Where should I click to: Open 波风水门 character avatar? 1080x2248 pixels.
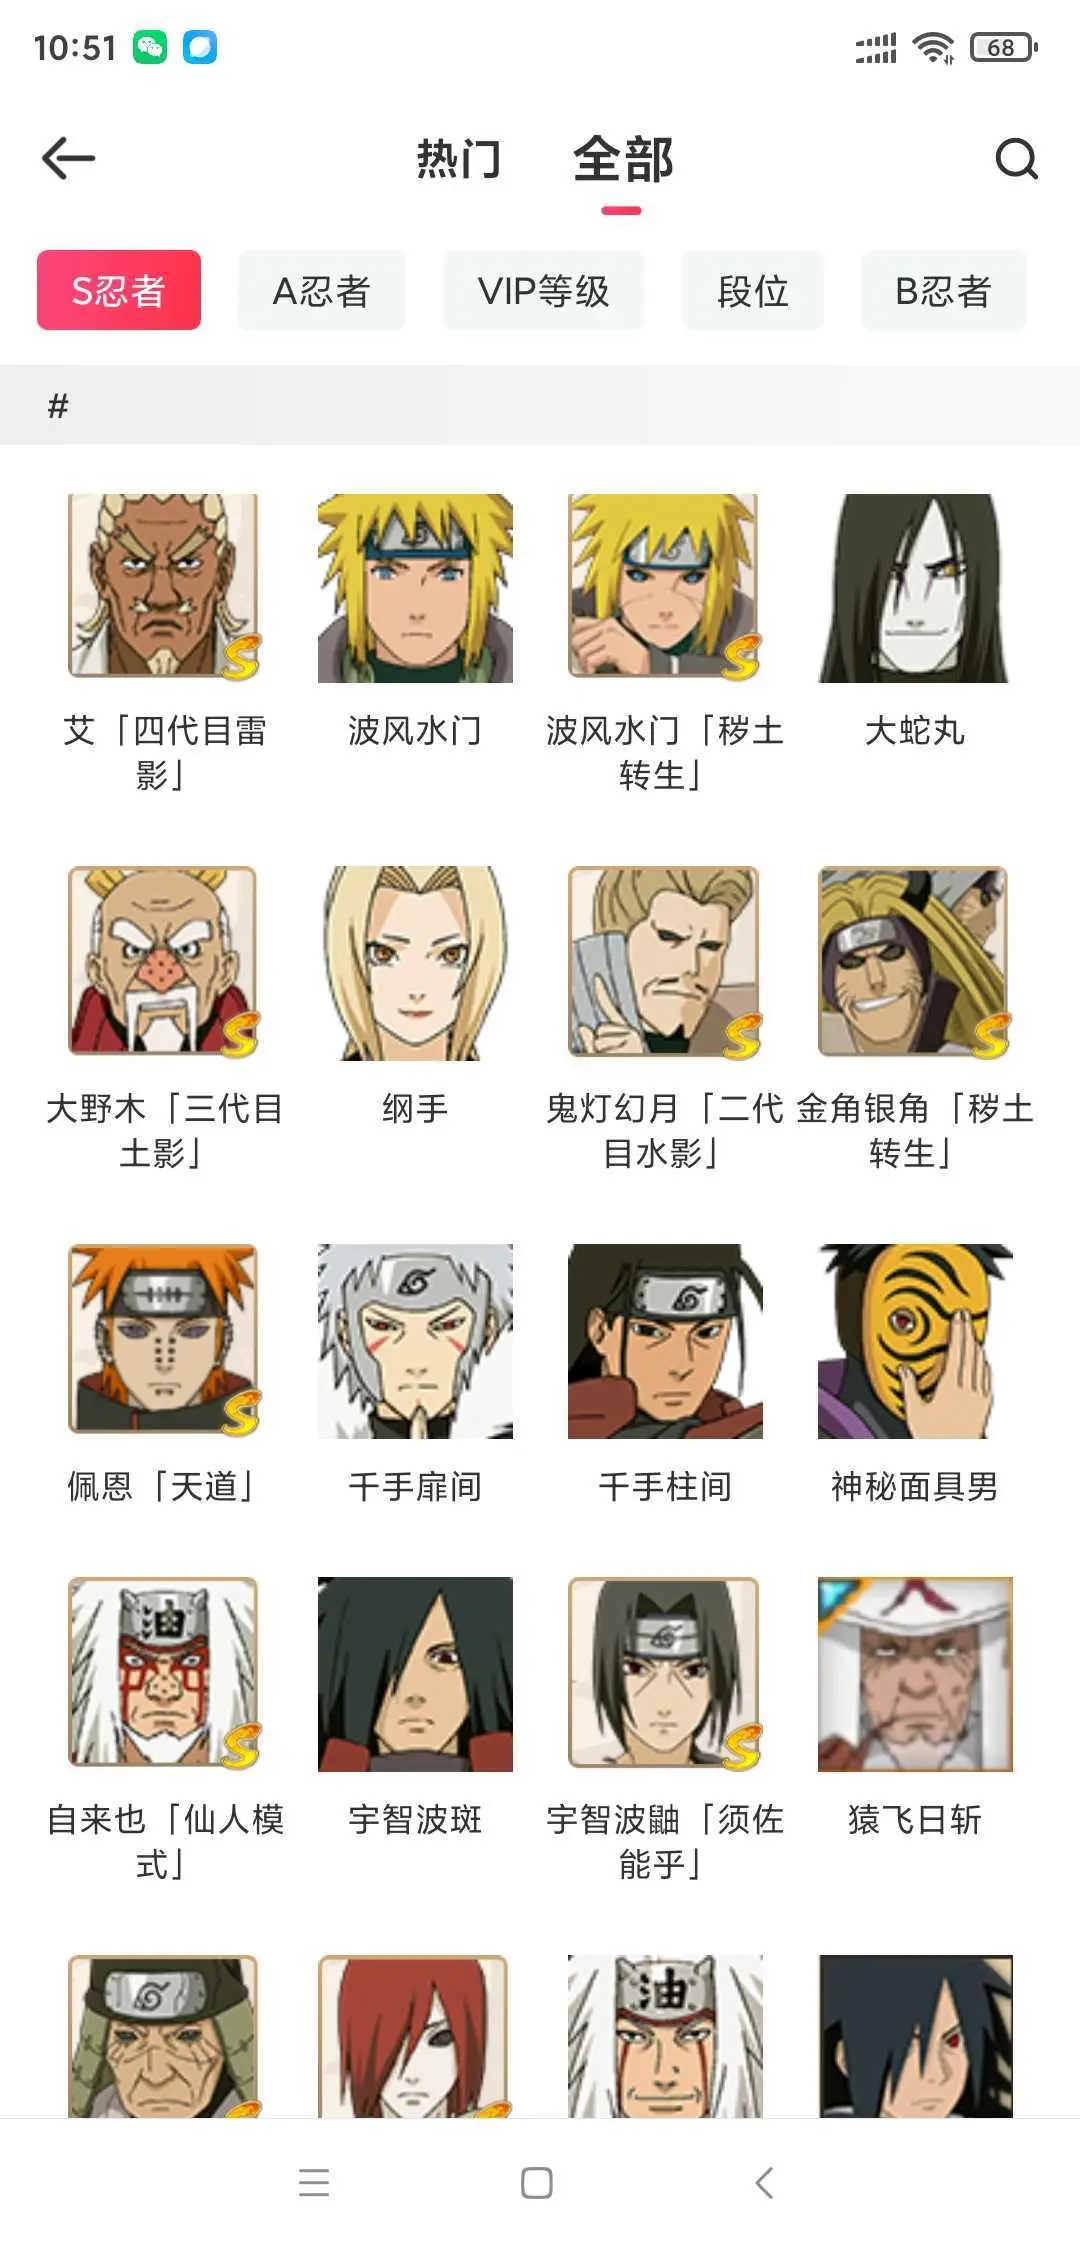click(x=415, y=588)
